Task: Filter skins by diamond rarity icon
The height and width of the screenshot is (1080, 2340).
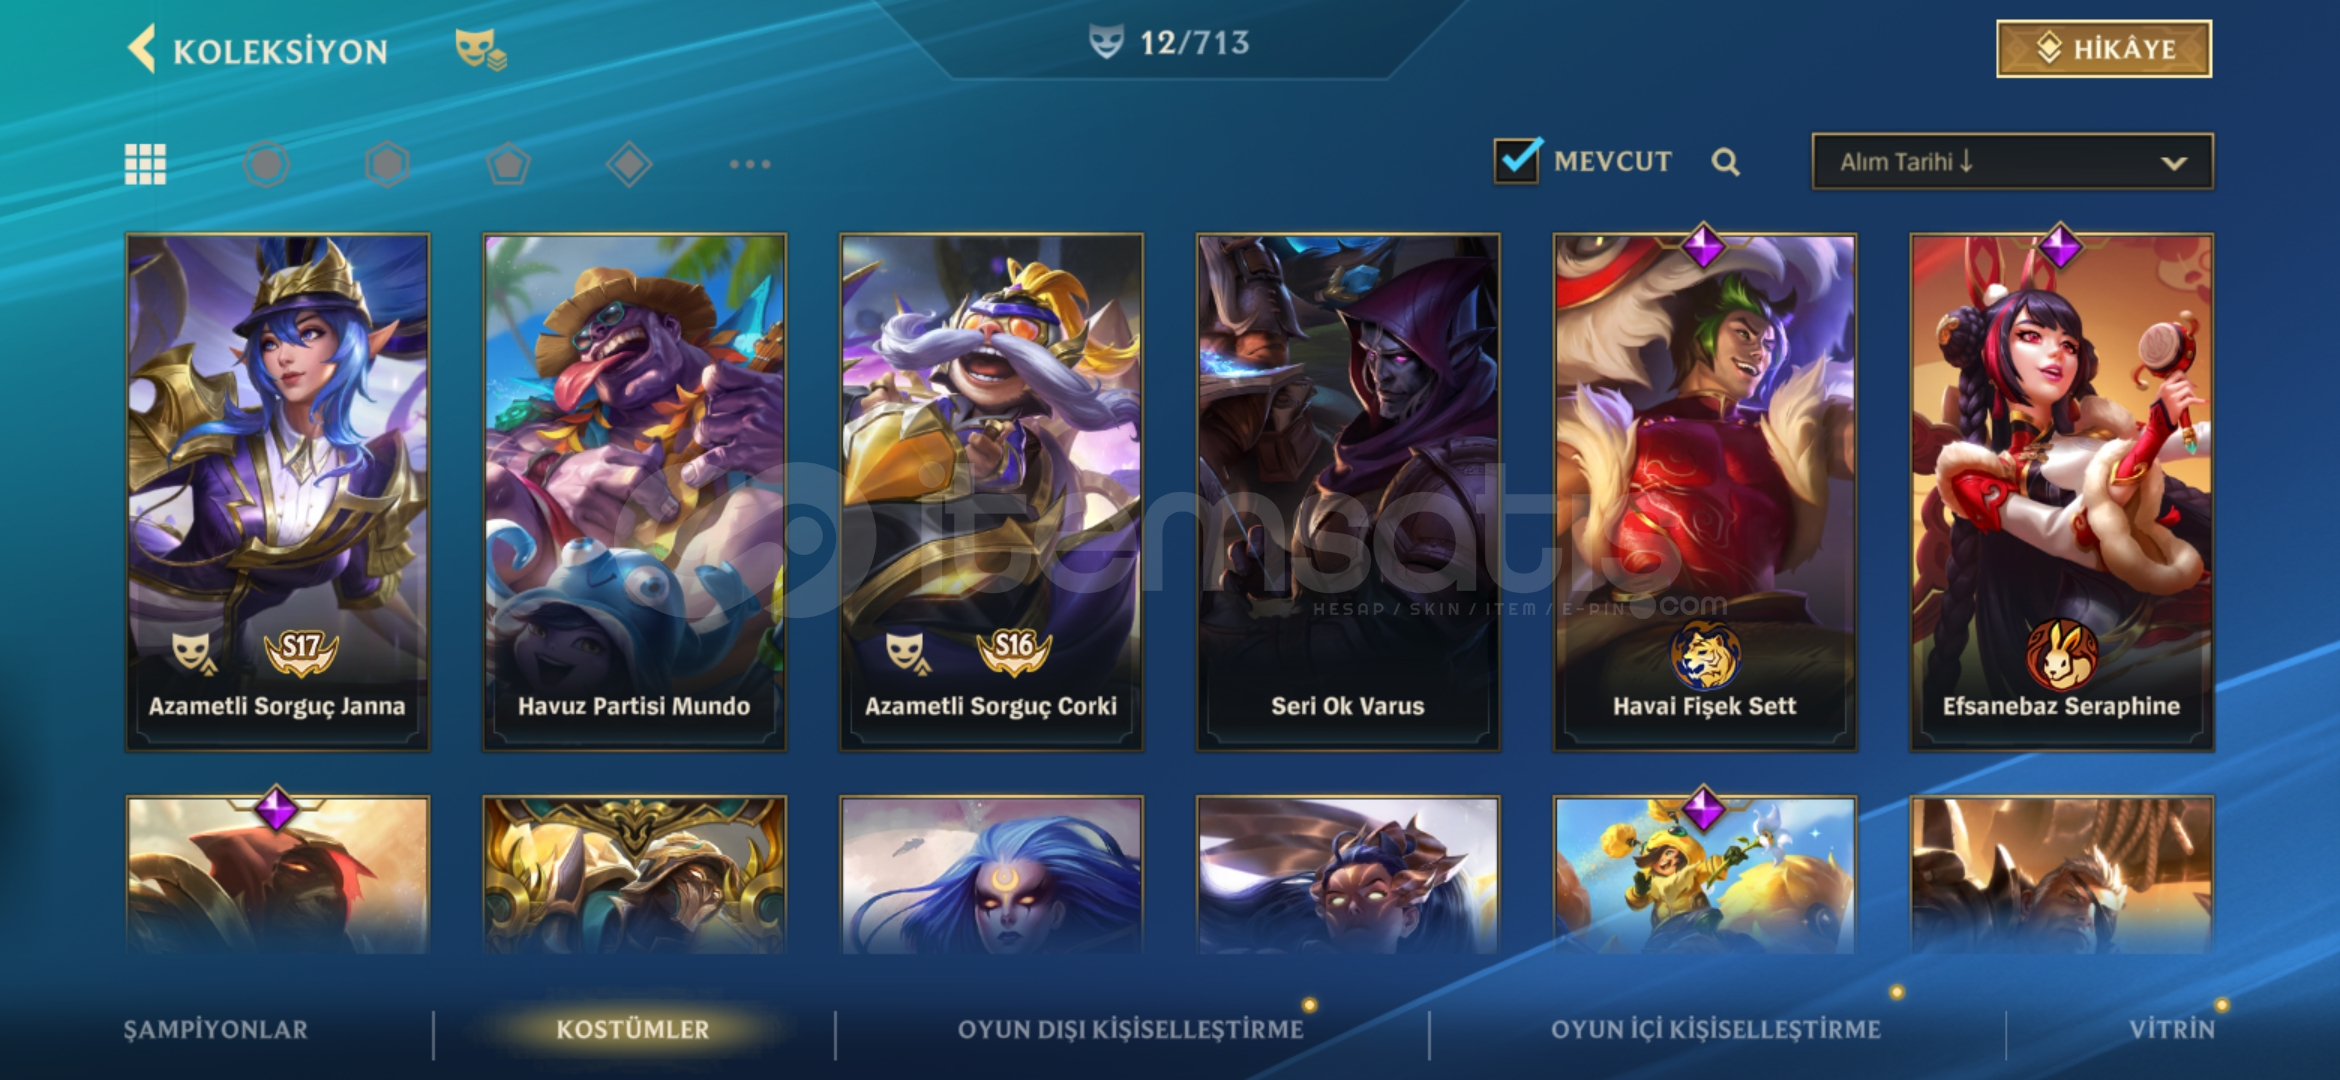Action: point(629,164)
